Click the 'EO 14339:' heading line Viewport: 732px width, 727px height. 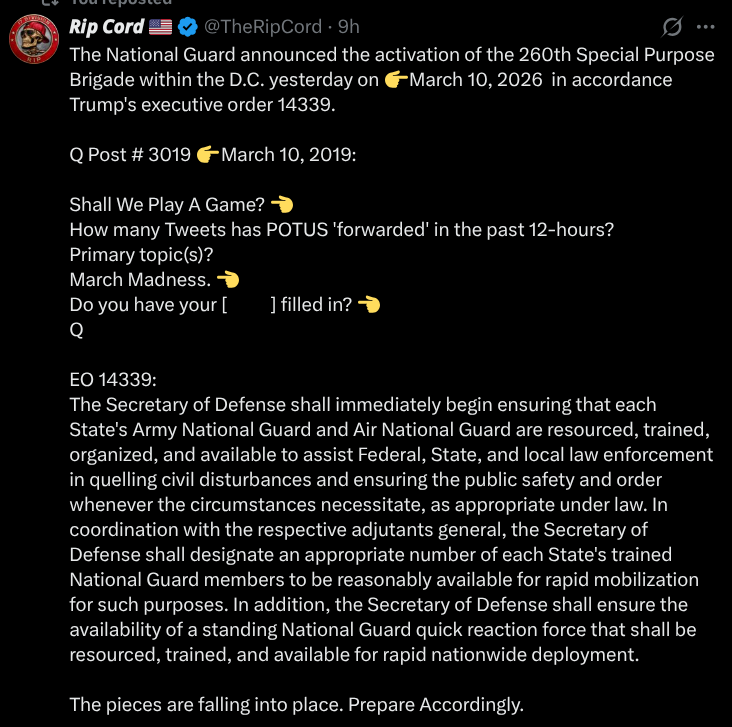click(x=113, y=379)
